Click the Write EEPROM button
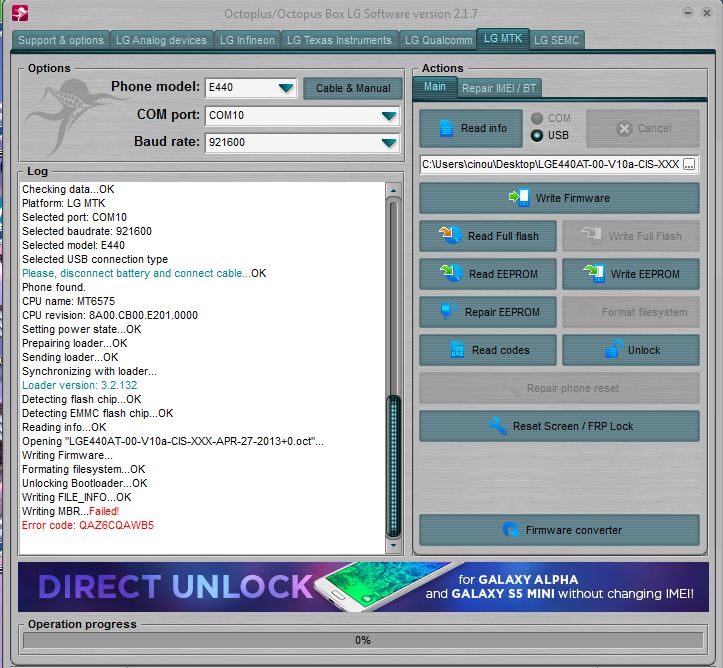This screenshot has width=723, height=668. coord(631,273)
